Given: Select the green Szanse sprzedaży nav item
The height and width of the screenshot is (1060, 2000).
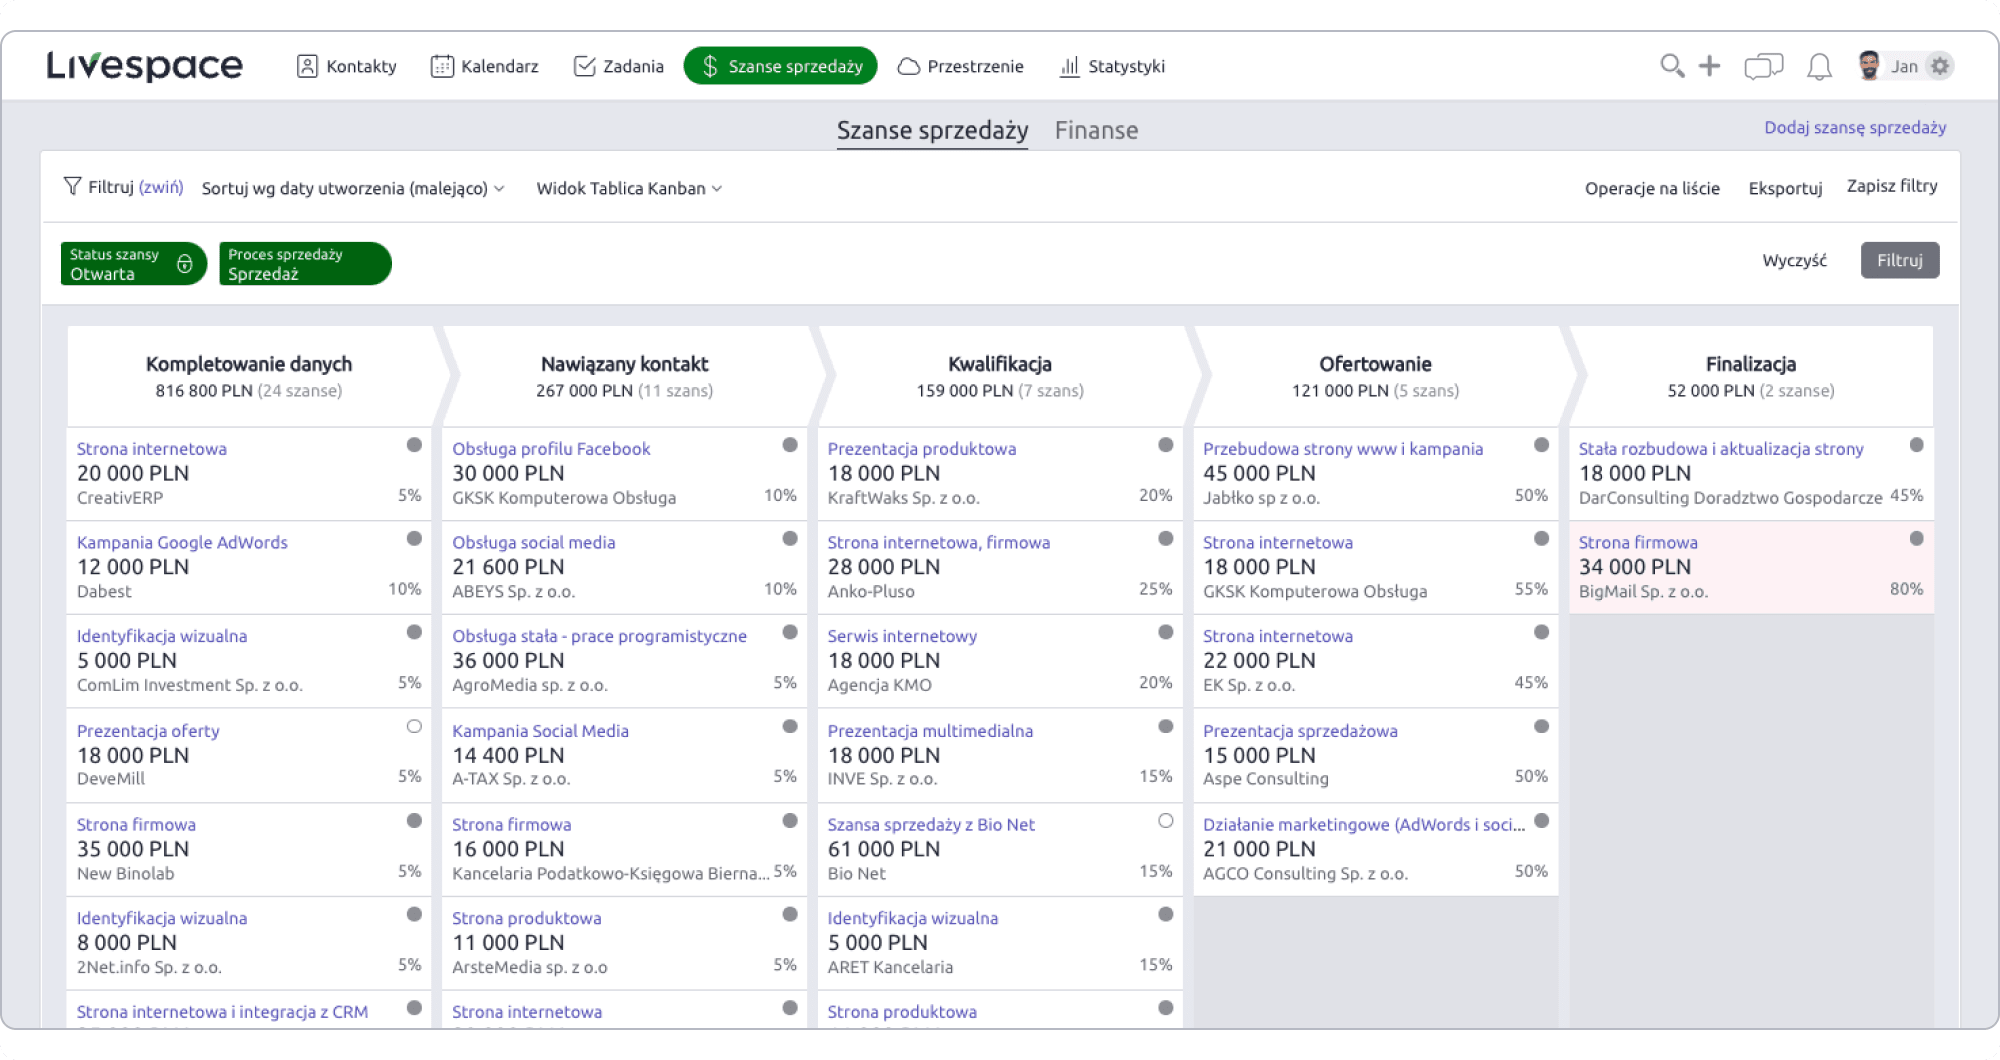Looking at the screenshot, I should 781,66.
